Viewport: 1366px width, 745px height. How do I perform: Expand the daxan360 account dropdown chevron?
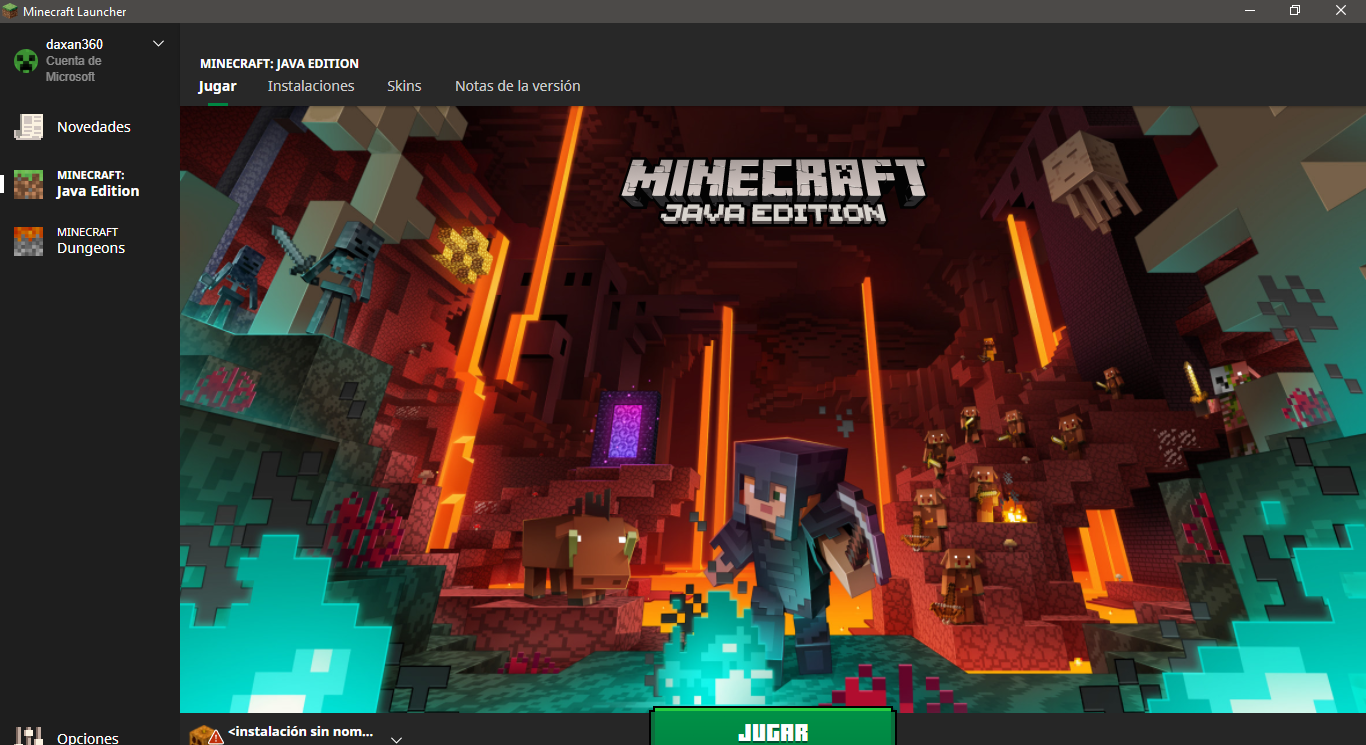[158, 44]
